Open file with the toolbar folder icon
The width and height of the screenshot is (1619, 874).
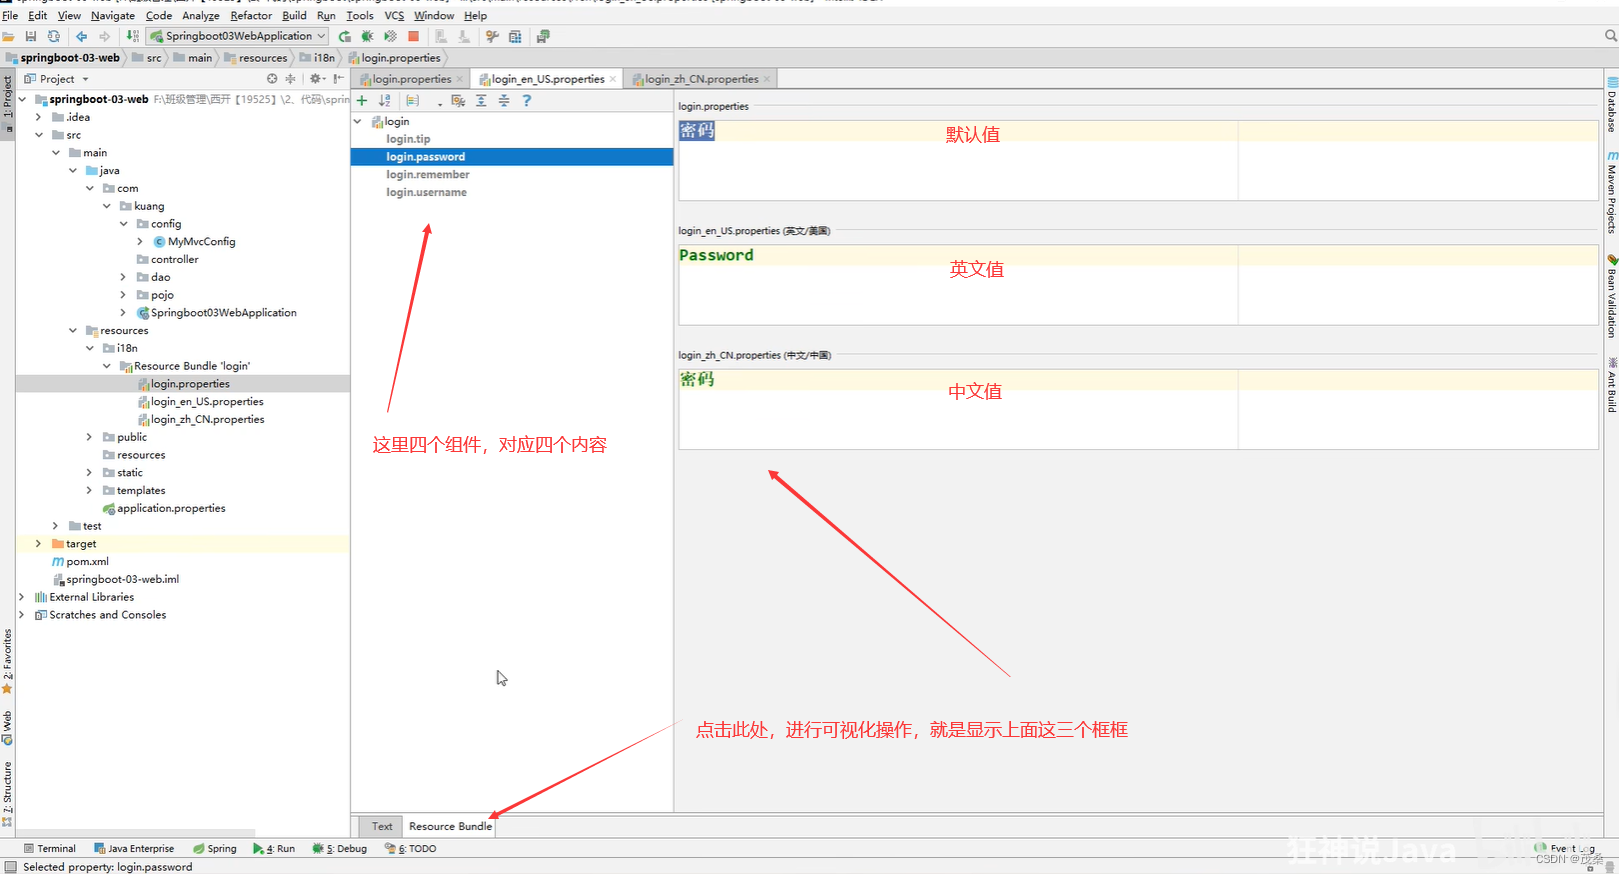pyautogui.click(x=8, y=36)
